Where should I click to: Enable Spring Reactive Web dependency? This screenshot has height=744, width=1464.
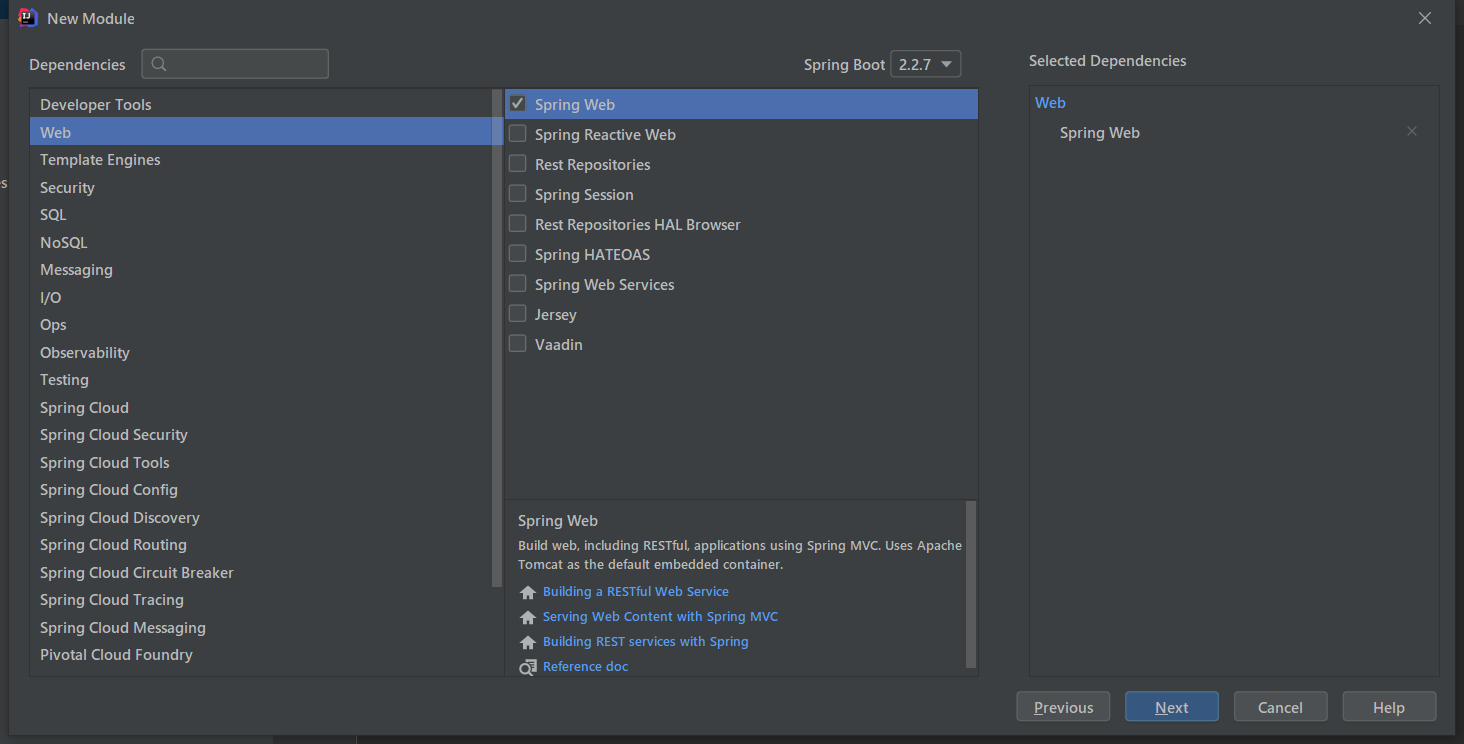pos(518,134)
